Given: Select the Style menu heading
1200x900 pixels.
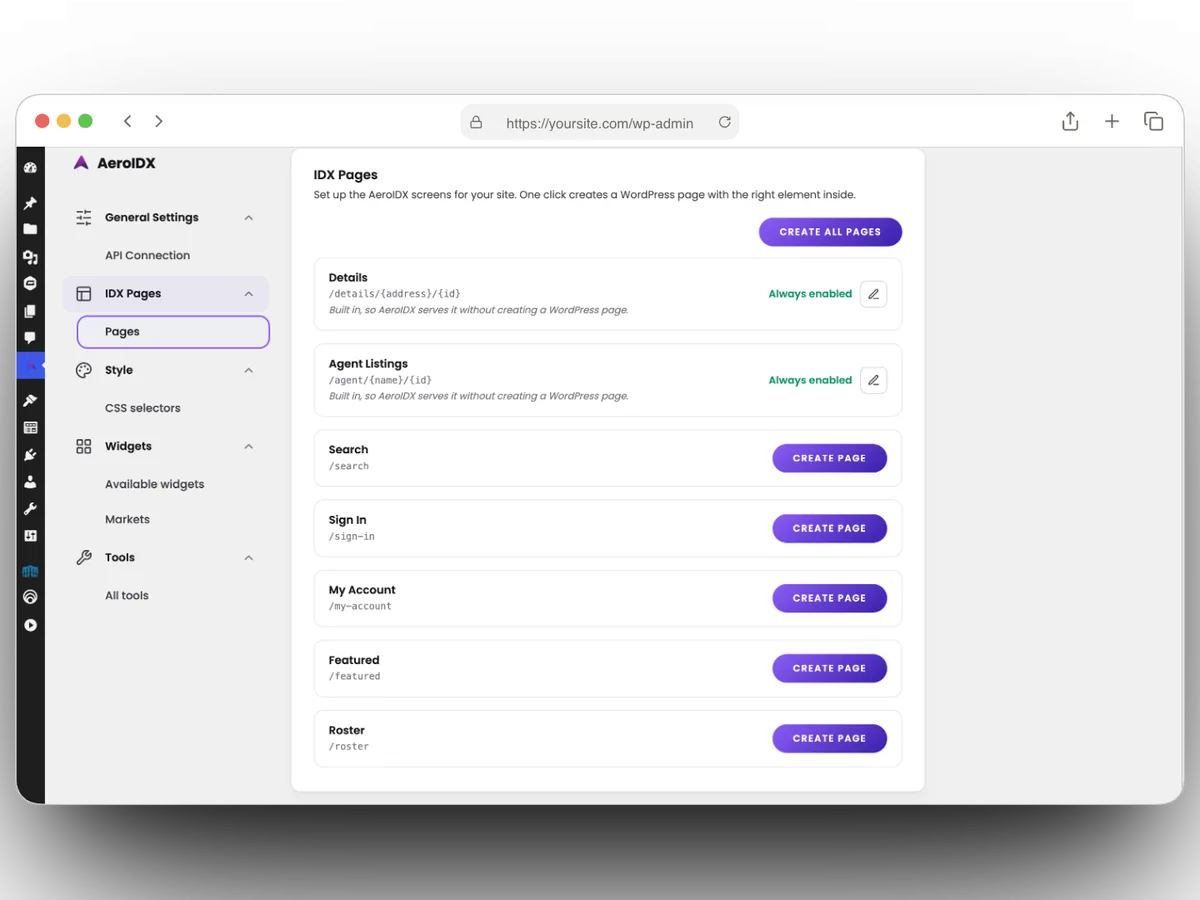Looking at the screenshot, I should tap(119, 370).
